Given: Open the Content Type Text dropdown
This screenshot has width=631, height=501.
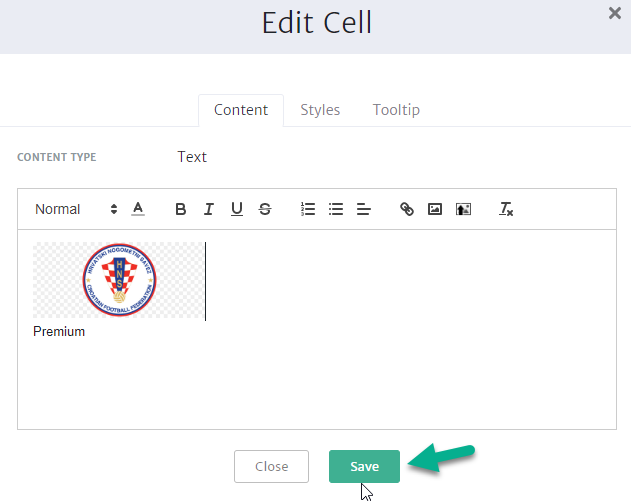Looking at the screenshot, I should 192,157.
